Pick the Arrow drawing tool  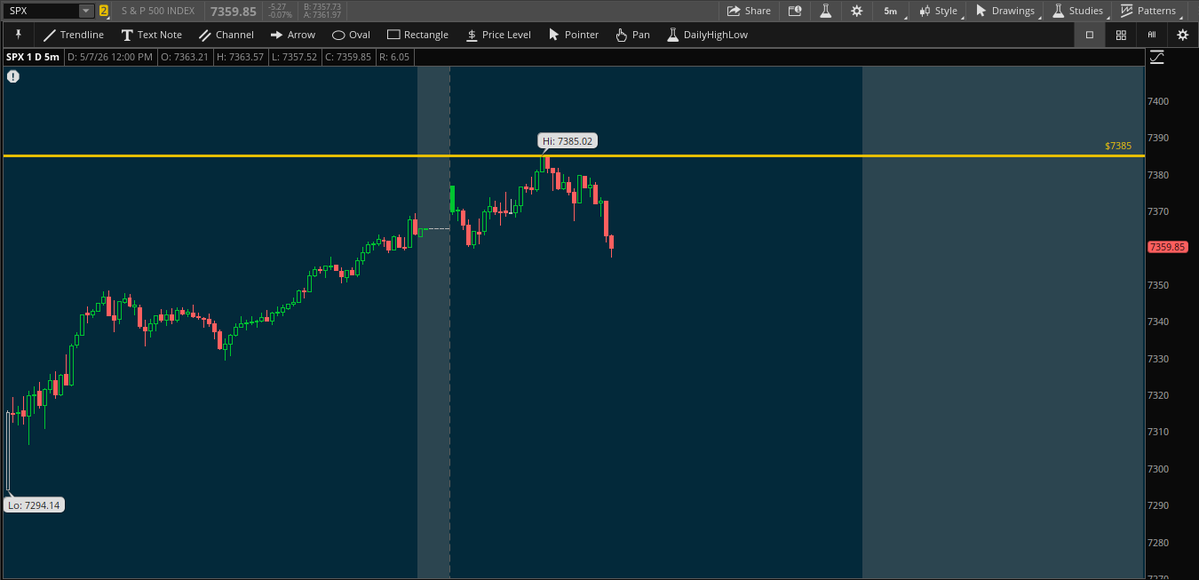[293, 34]
